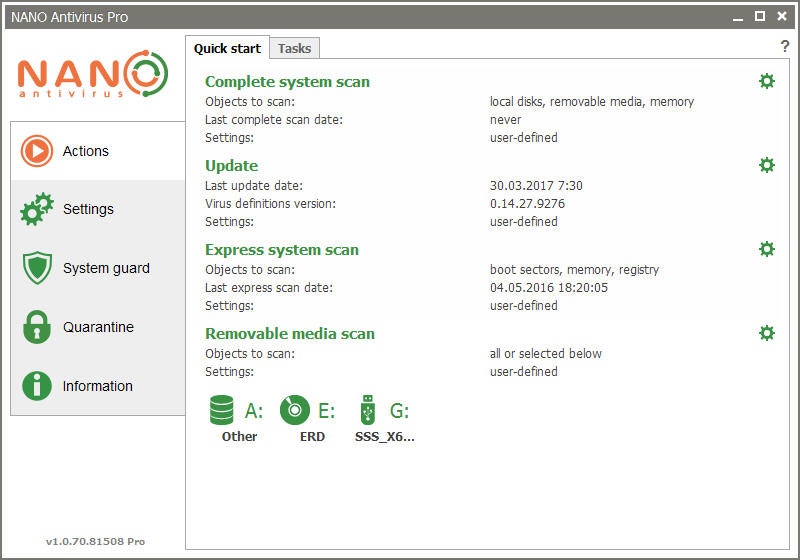Image resolution: width=800 pixels, height=560 pixels.
Task: Open Removable media scan gear settings
Action: point(766,334)
